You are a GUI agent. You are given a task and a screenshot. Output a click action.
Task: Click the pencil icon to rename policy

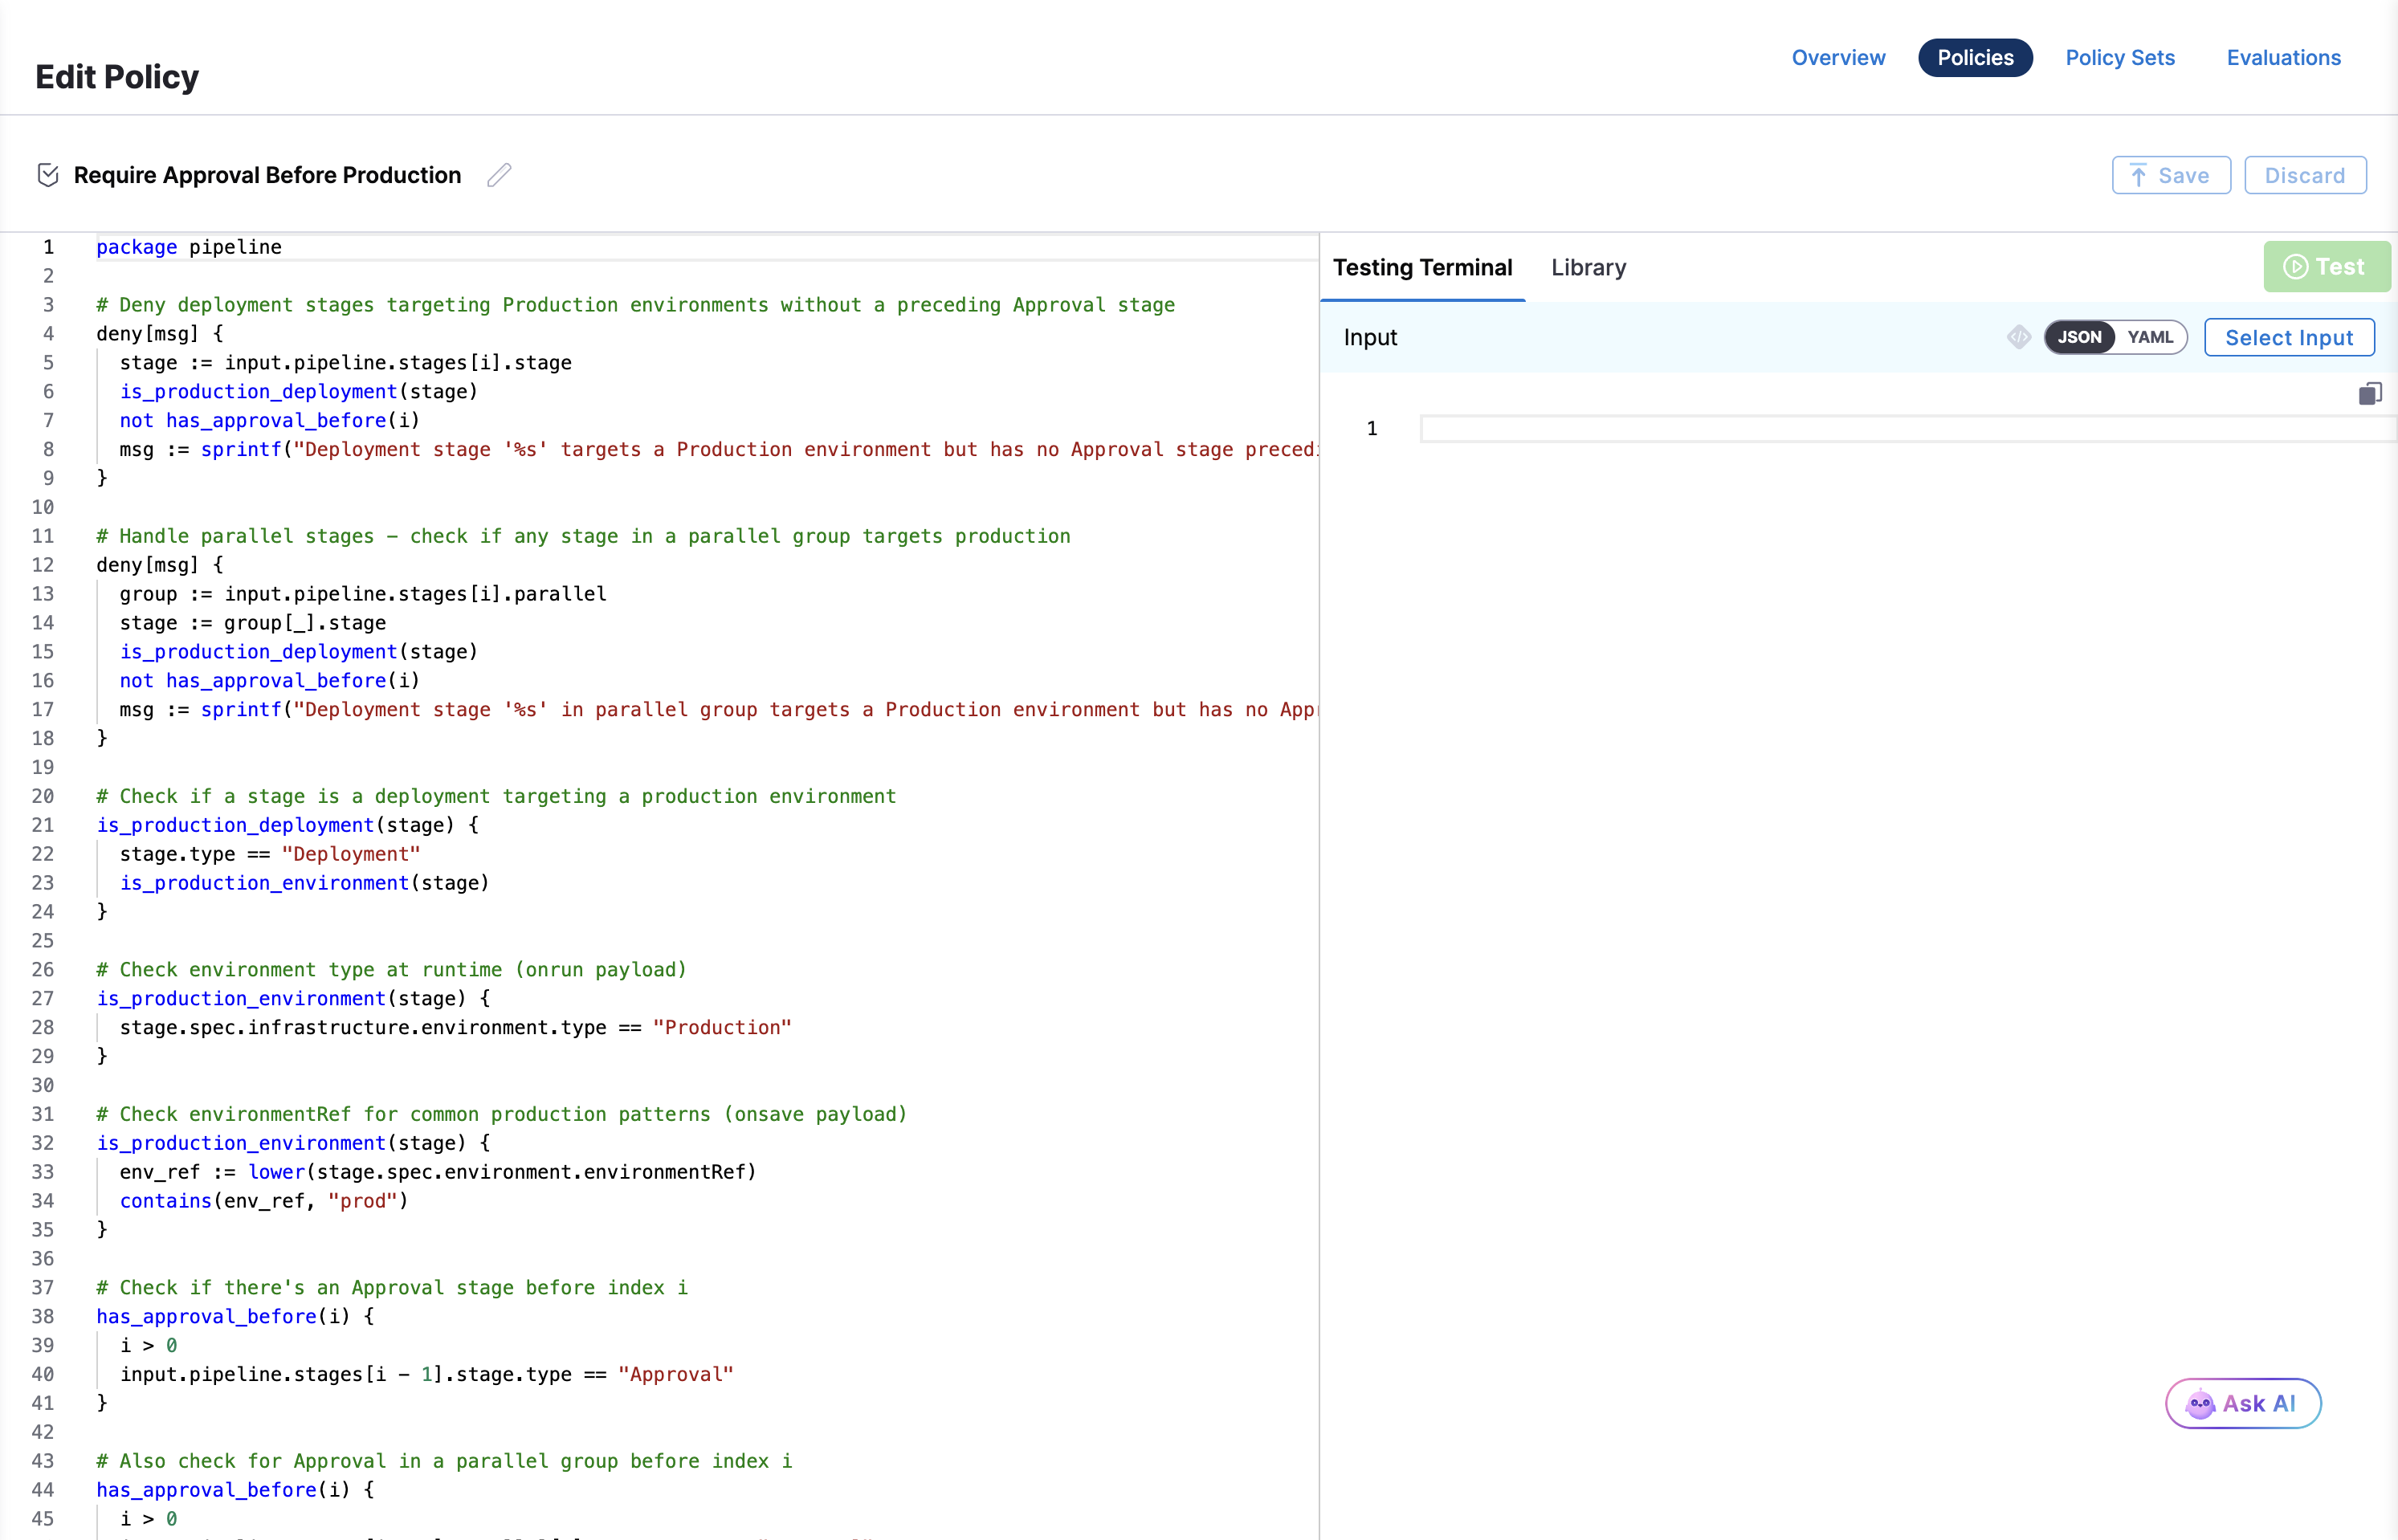tap(499, 175)
